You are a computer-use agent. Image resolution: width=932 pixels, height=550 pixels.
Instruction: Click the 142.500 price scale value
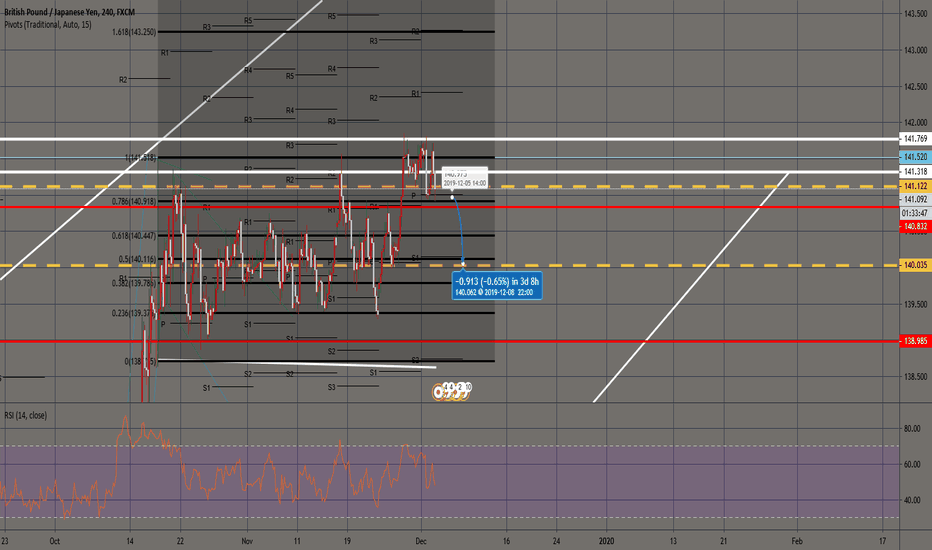coord(915,86)
